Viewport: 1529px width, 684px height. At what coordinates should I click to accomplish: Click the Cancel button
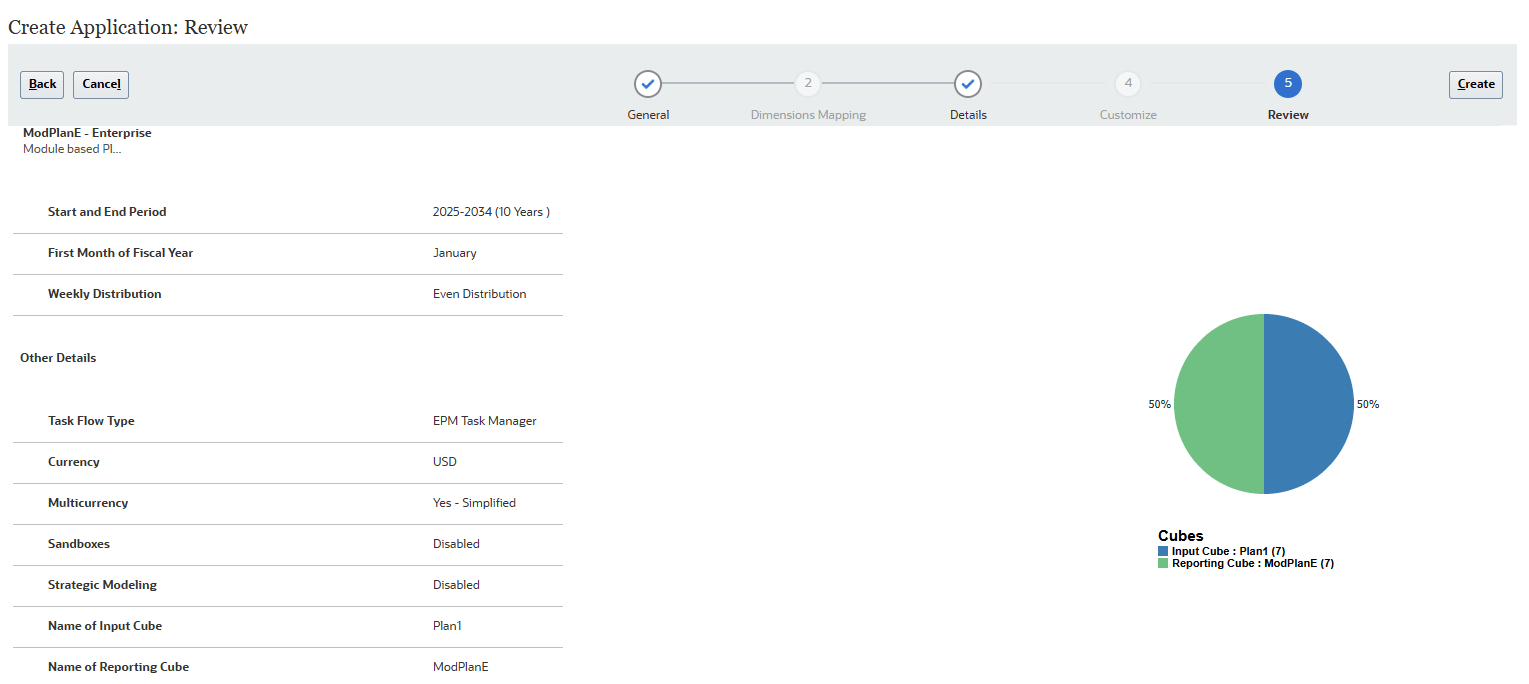[x=101, y=84]
